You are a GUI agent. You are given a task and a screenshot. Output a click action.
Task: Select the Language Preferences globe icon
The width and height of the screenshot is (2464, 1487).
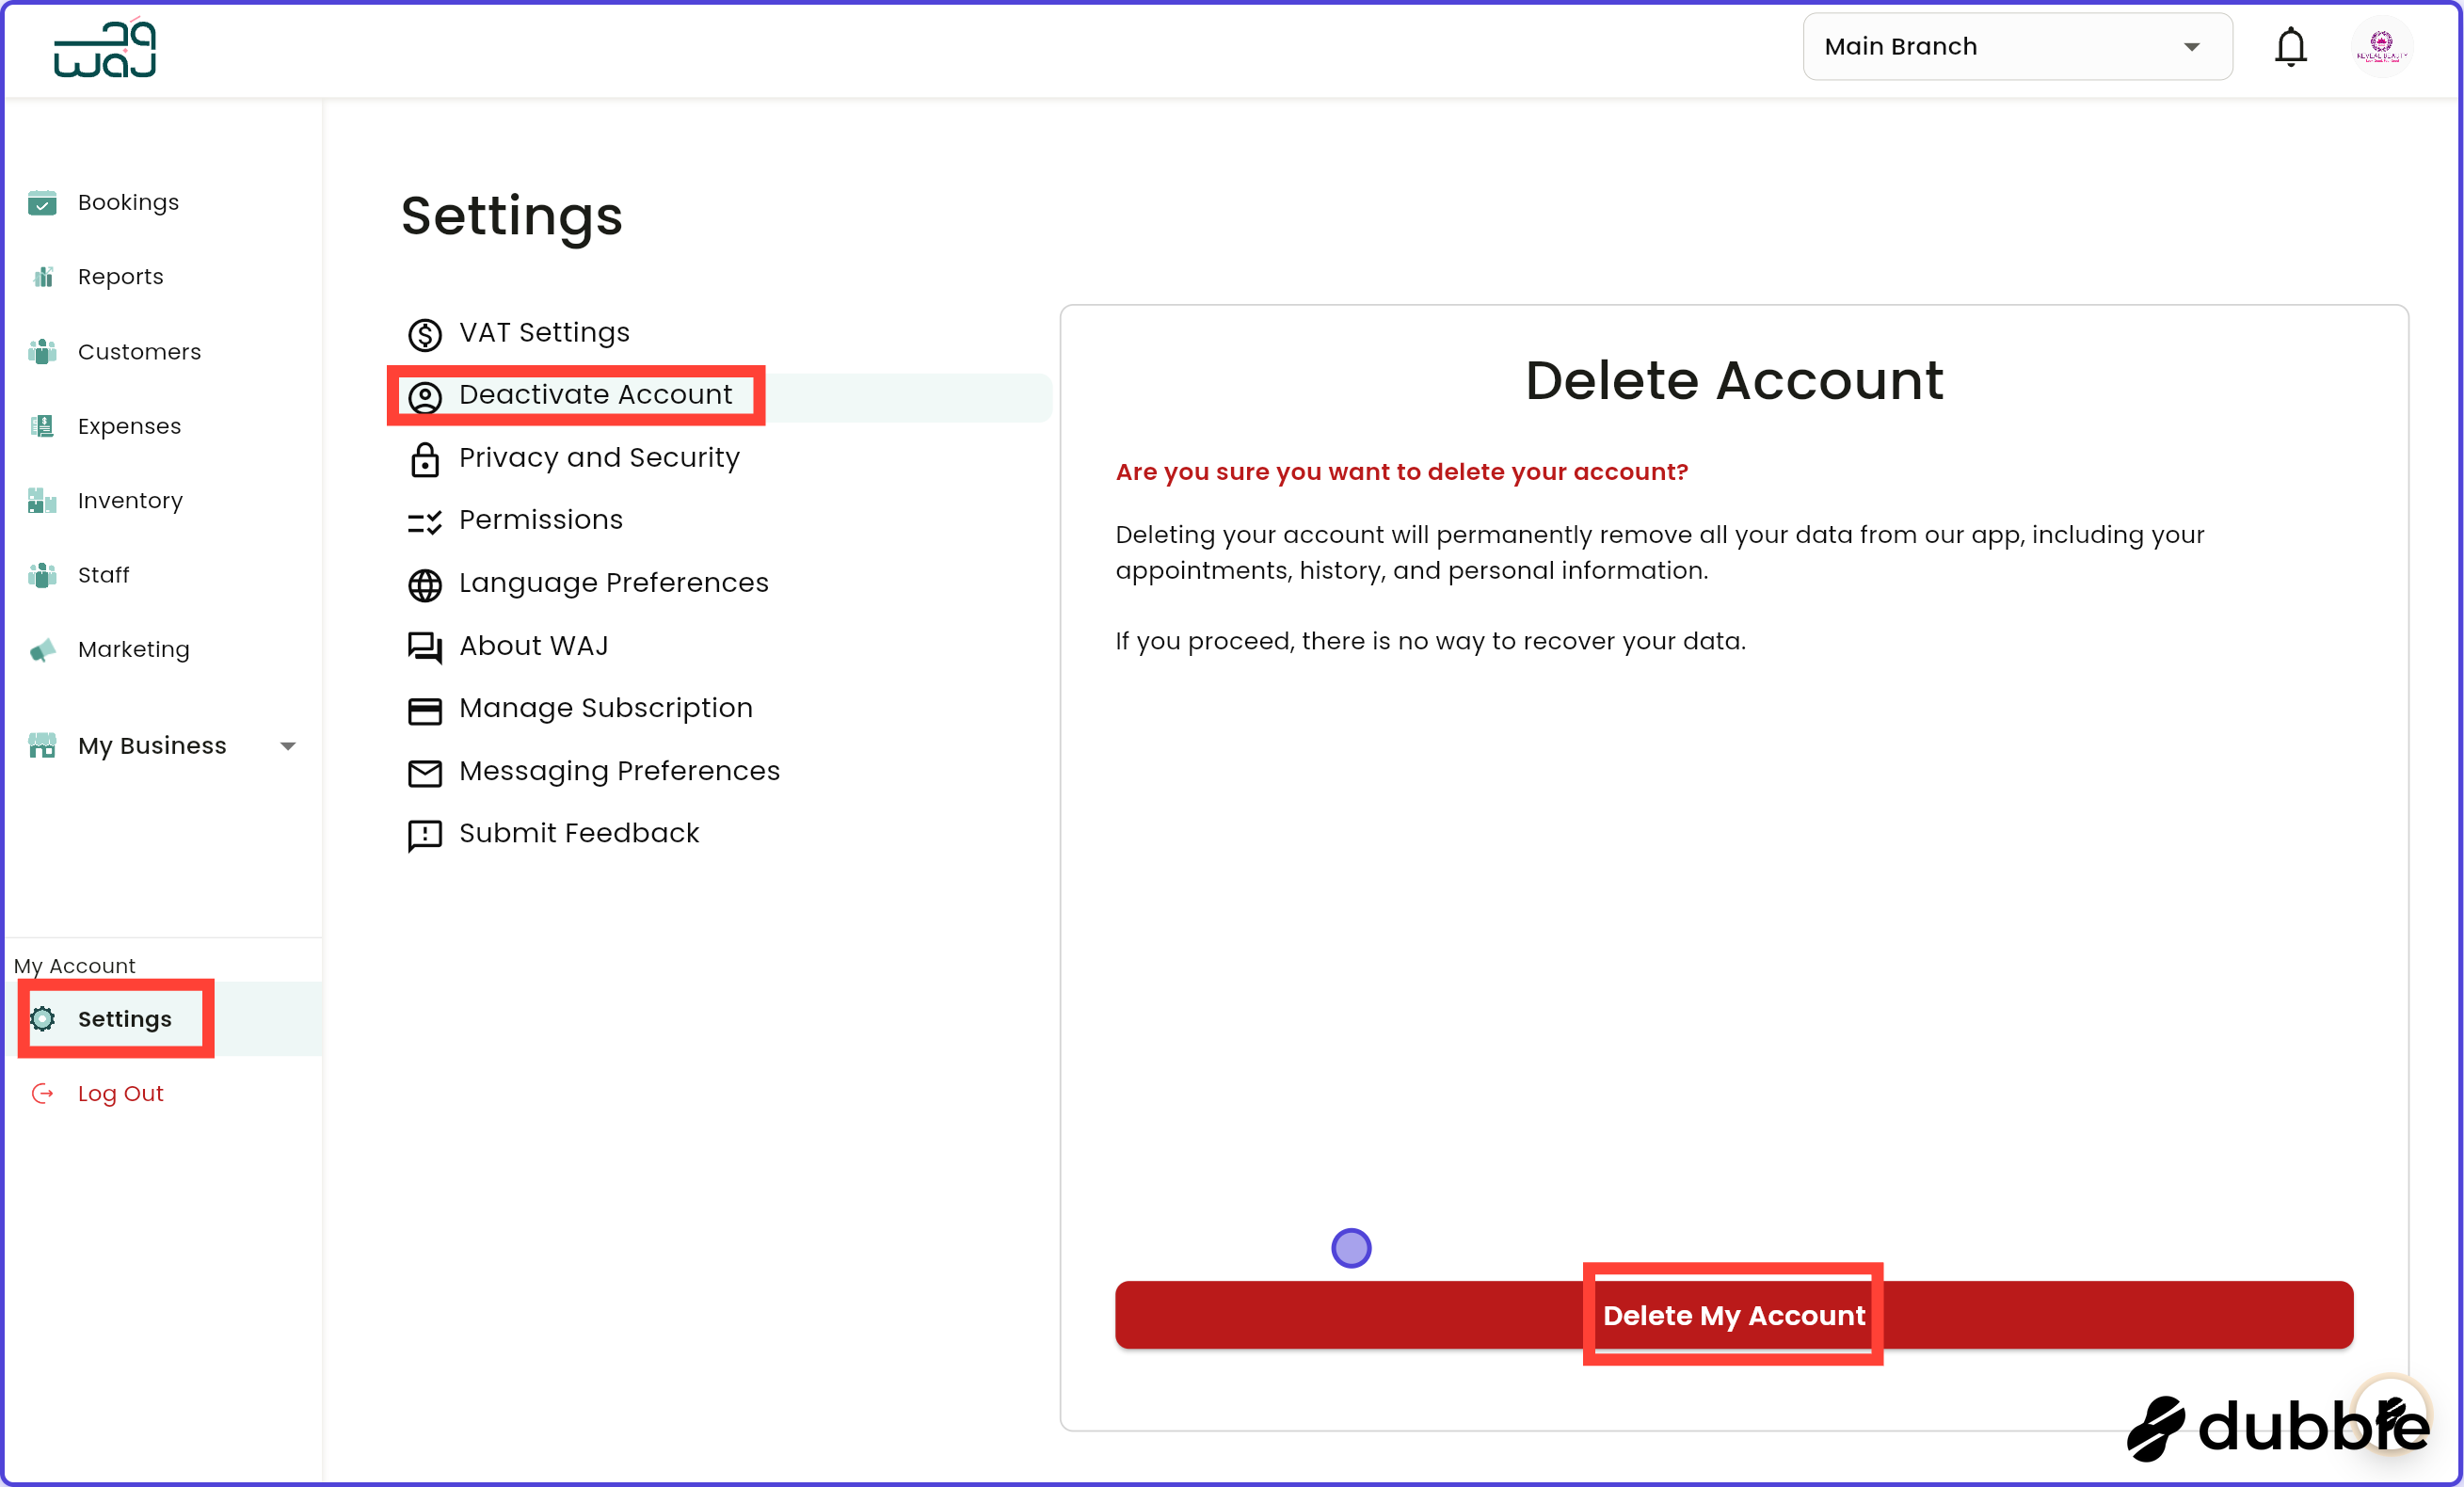pos(424,585)
